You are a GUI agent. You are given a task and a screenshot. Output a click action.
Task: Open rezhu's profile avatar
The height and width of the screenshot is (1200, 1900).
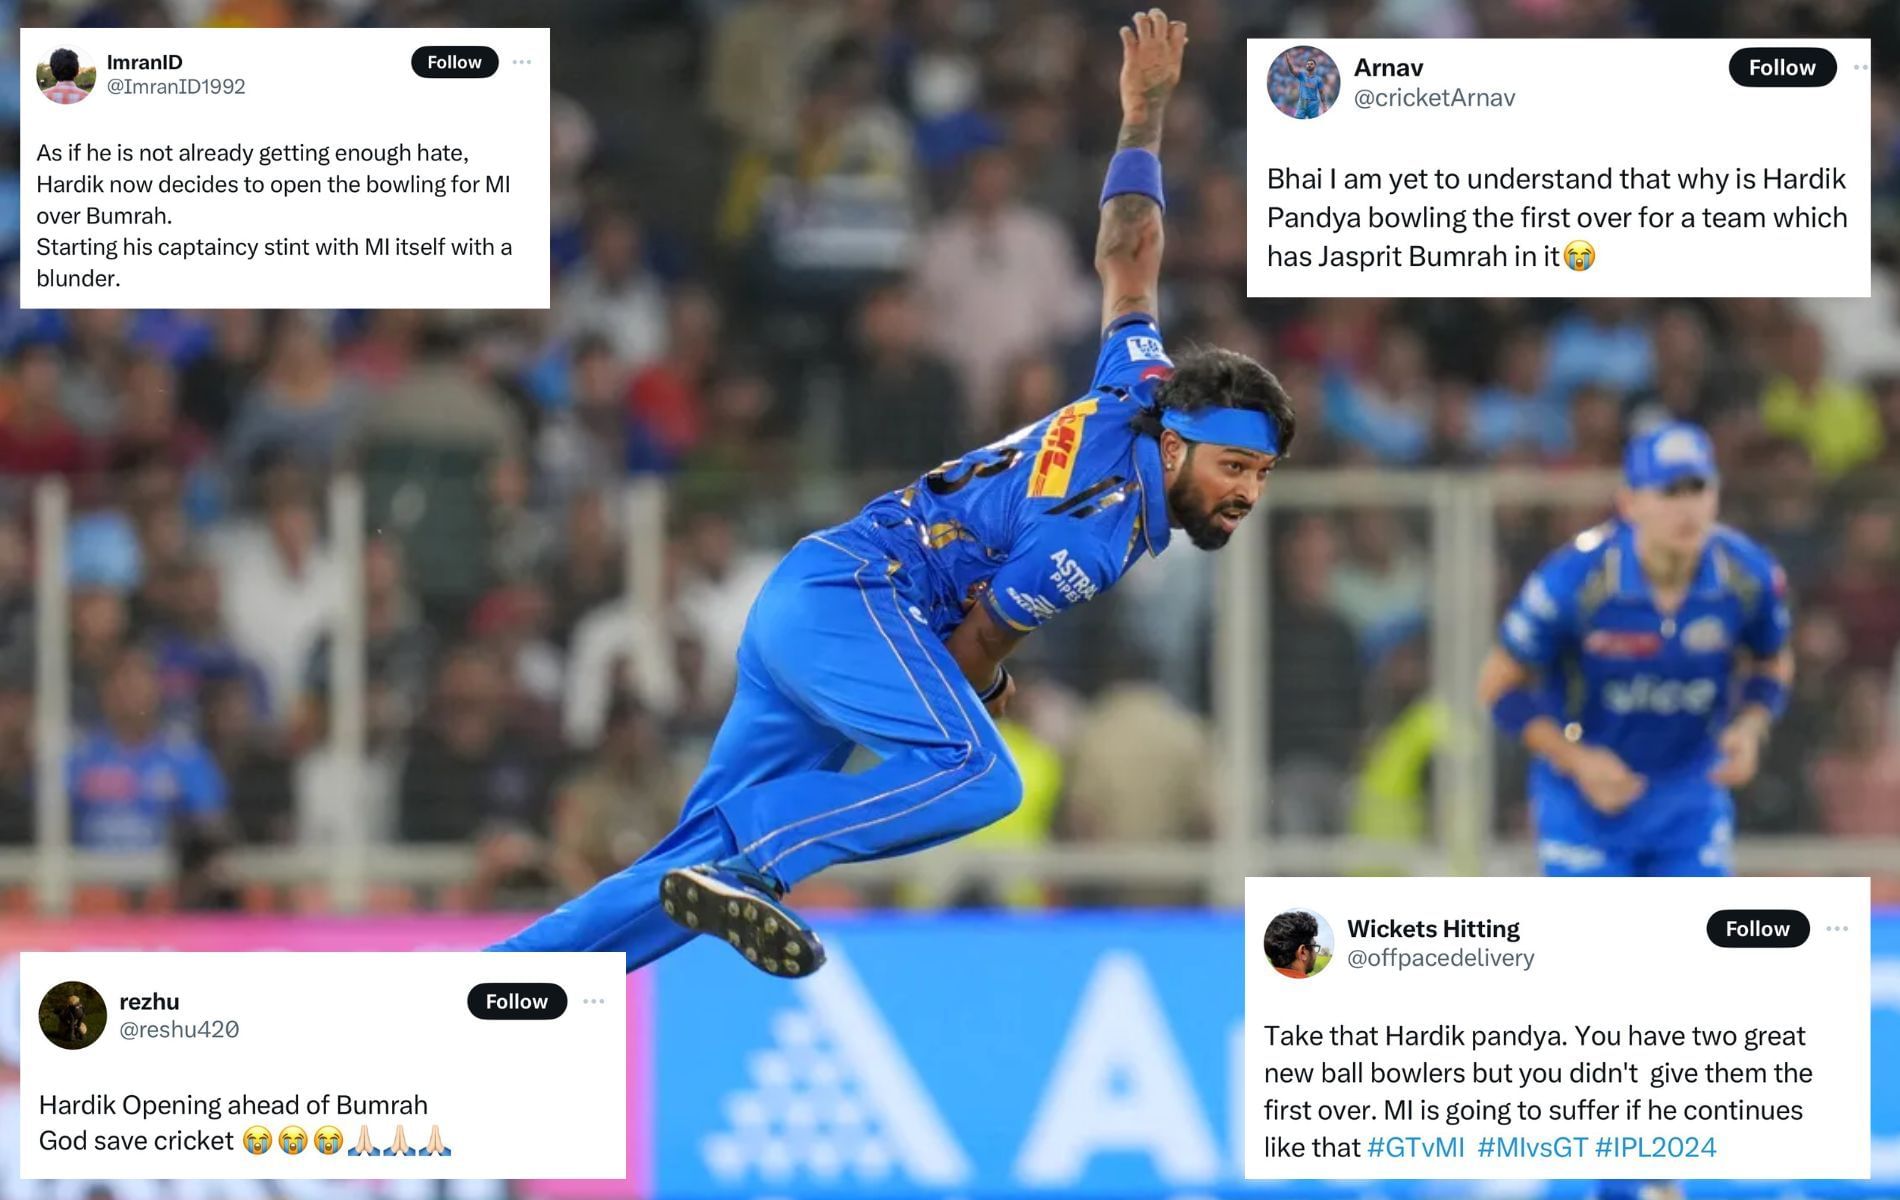pos(73,1015)
